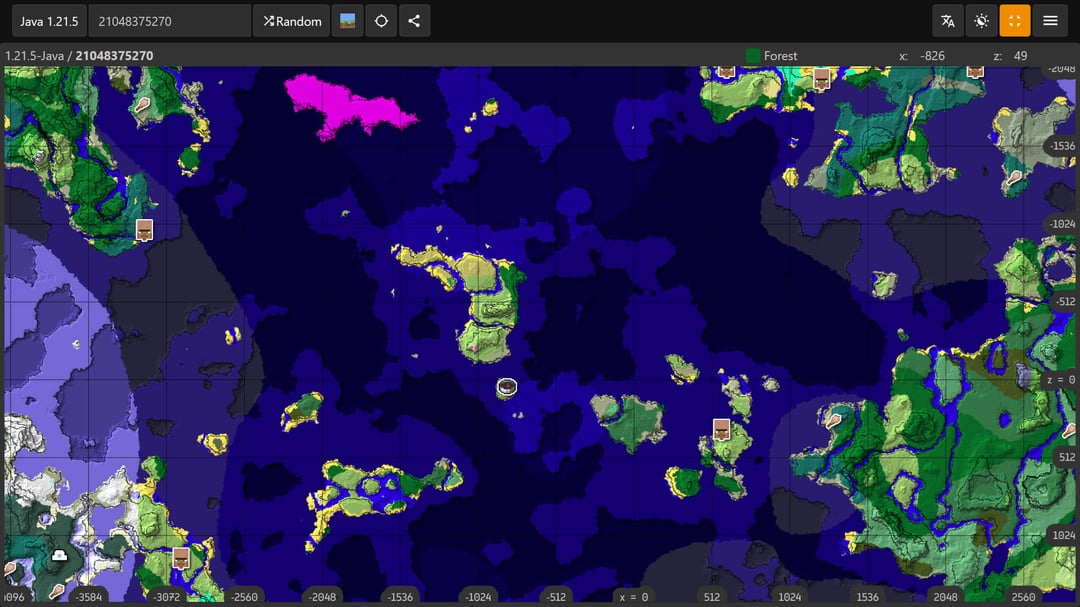Select the village marker near bottom-left snowy coast

[181, 557]
